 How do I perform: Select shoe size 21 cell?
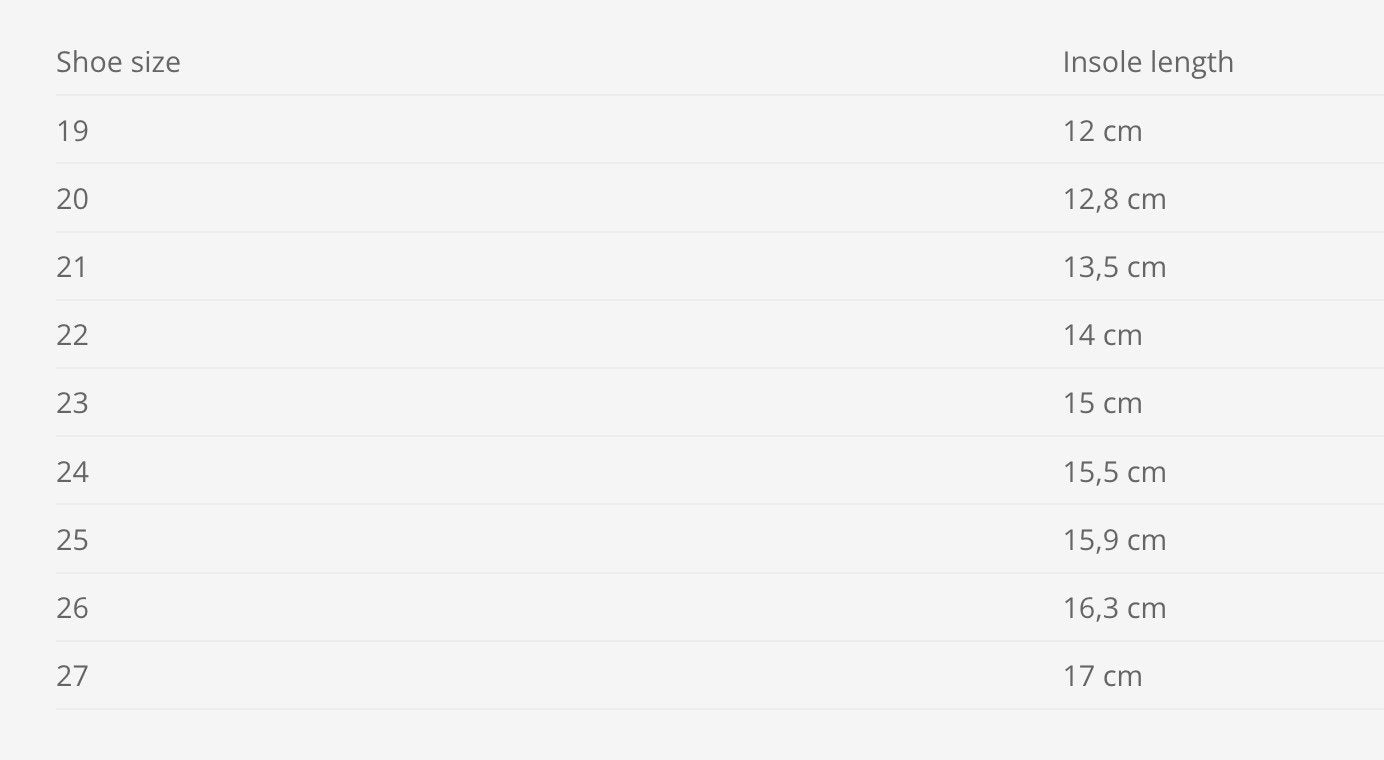pyautogui.click(x=72, y=267)
